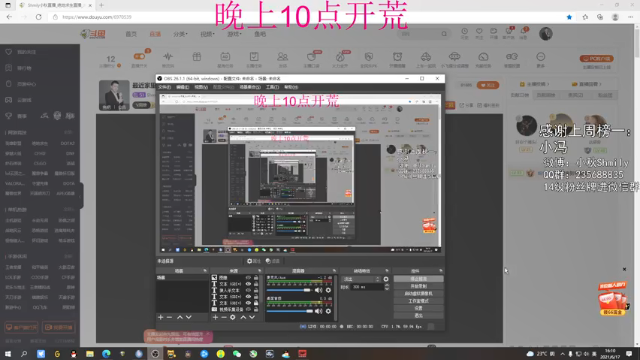Viewport: 640px width, 360px height.
Task: Move the scene down in OBS
Action: (x=189, y=317)
